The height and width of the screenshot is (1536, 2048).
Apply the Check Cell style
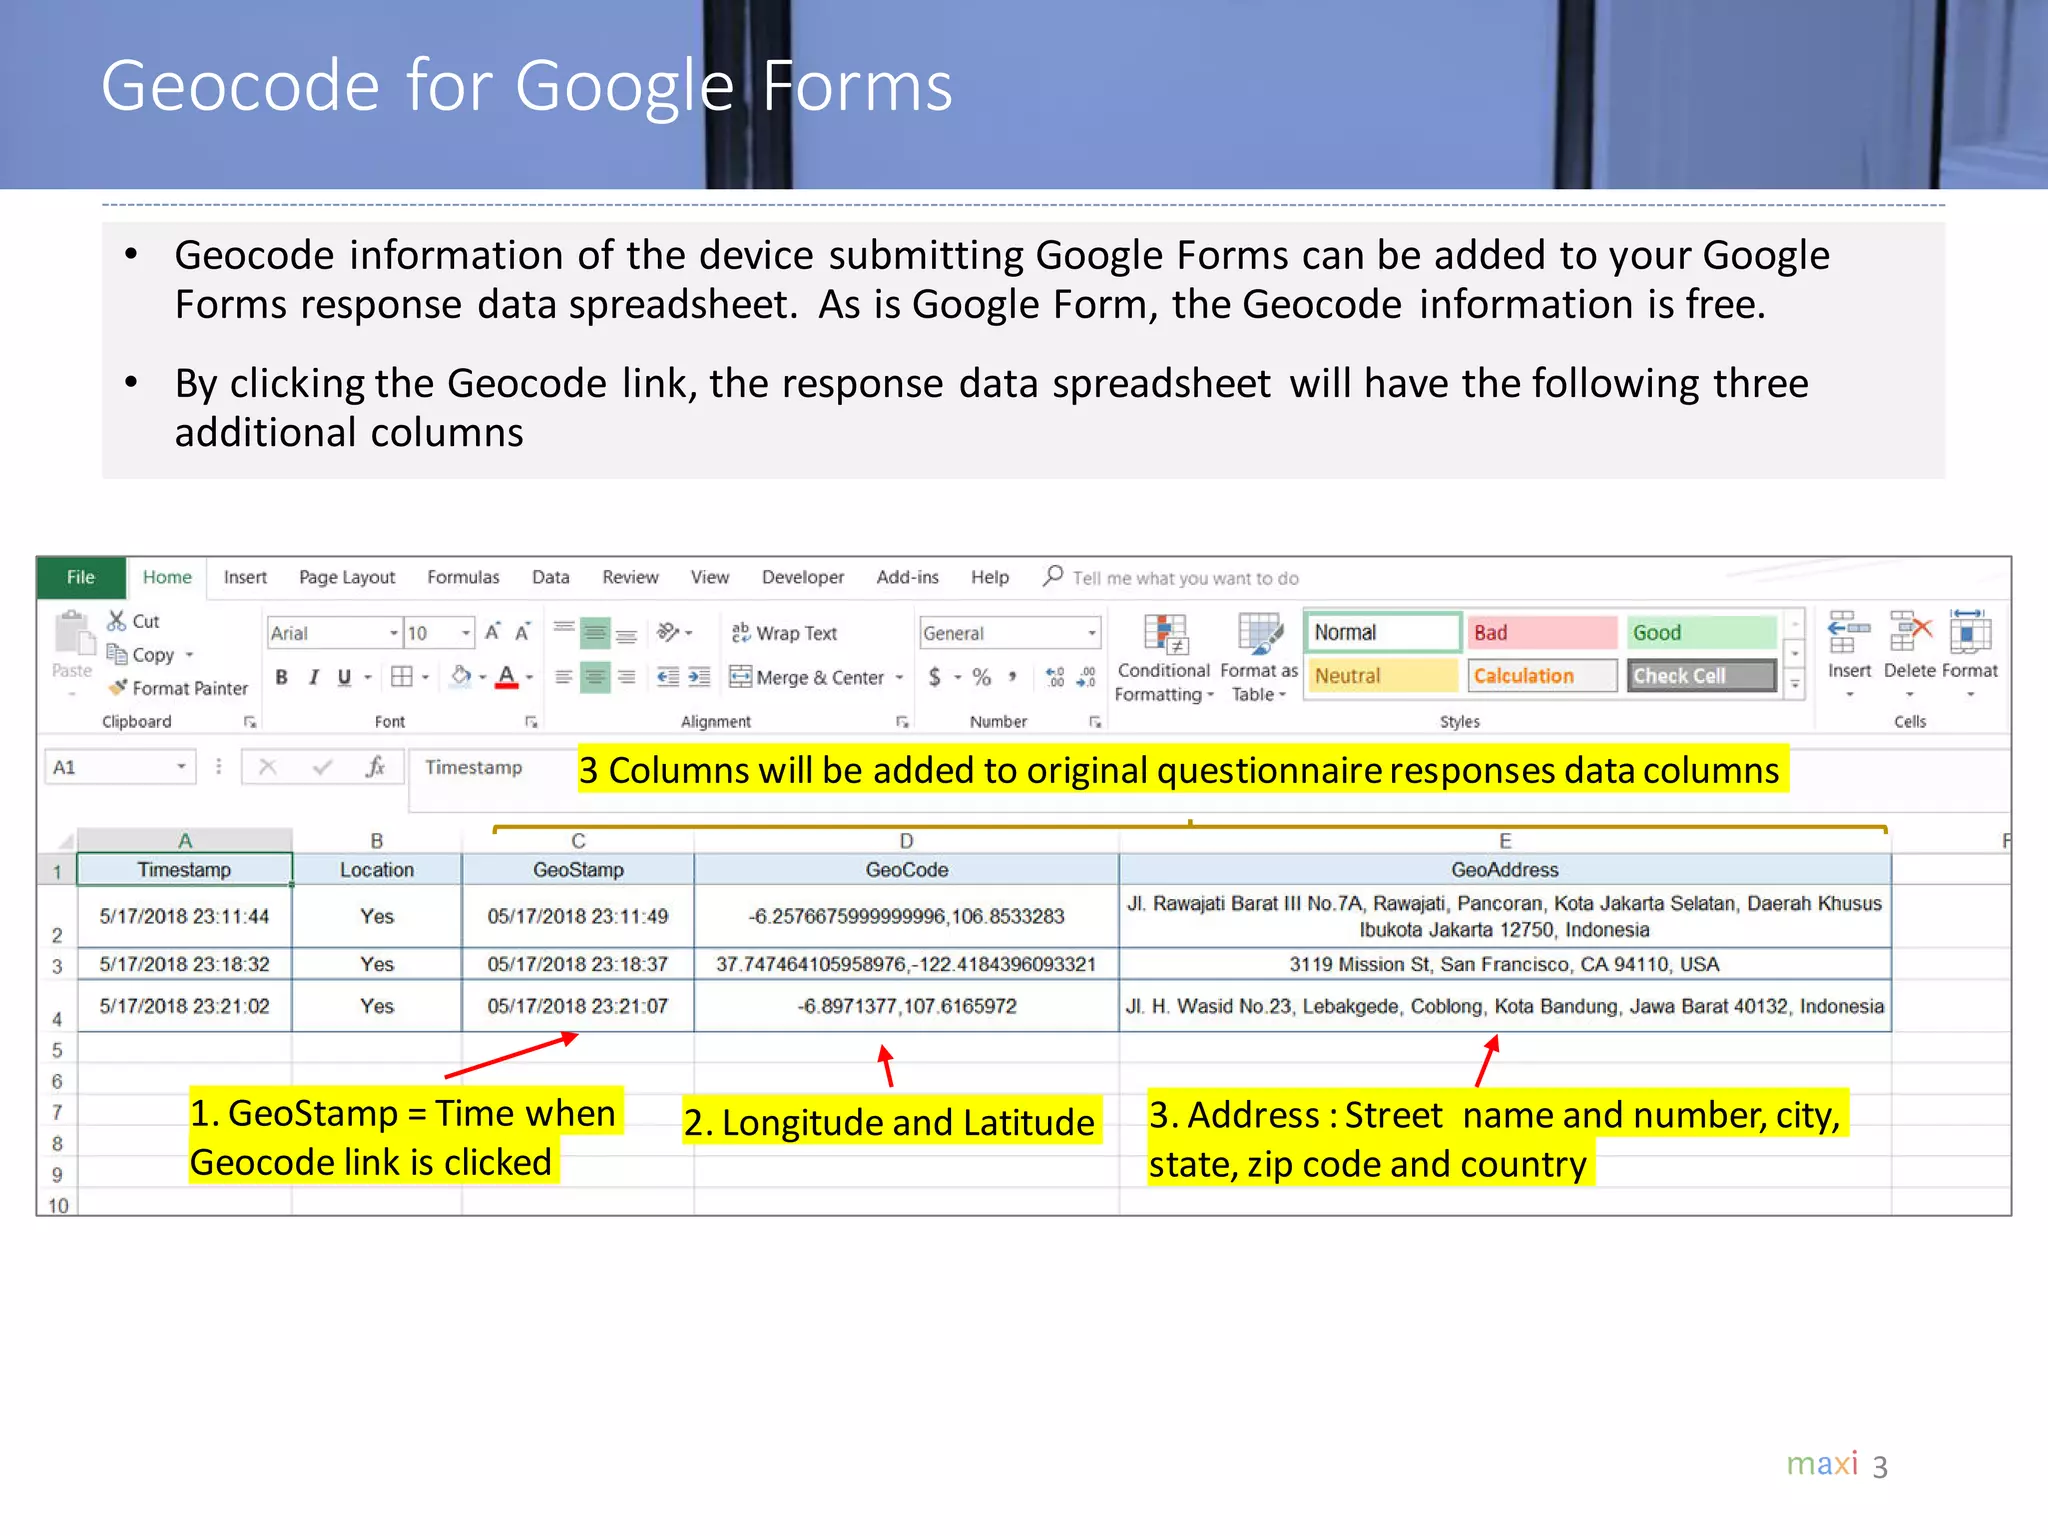point(1701,676)
